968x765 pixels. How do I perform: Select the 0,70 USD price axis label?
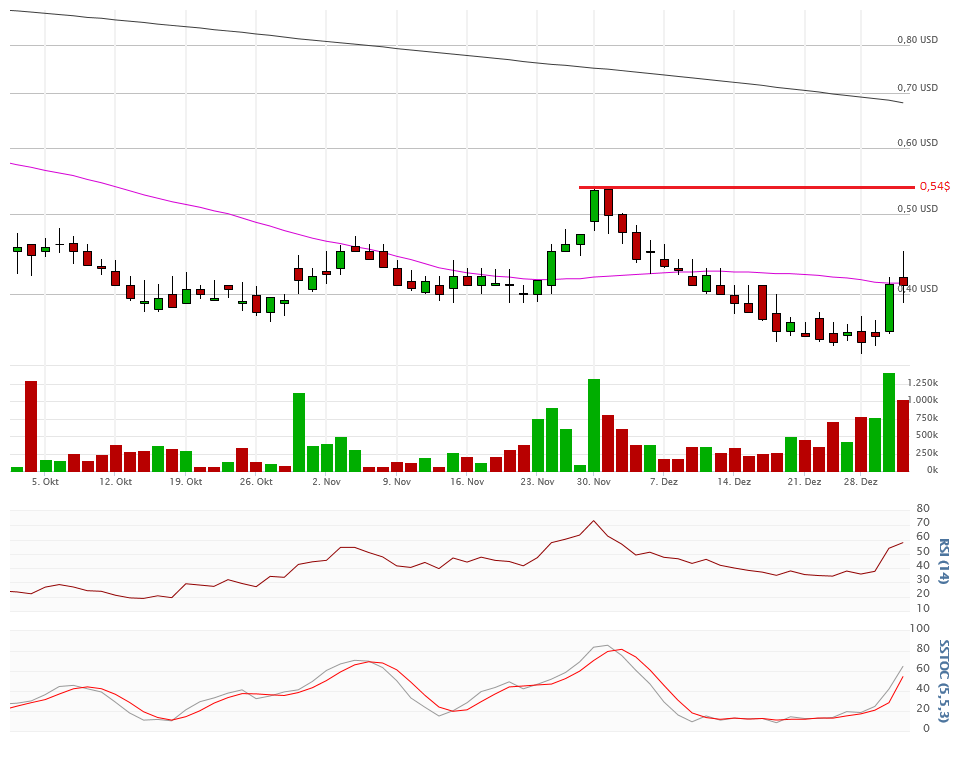pyautogui.click(x=917, y=88)
